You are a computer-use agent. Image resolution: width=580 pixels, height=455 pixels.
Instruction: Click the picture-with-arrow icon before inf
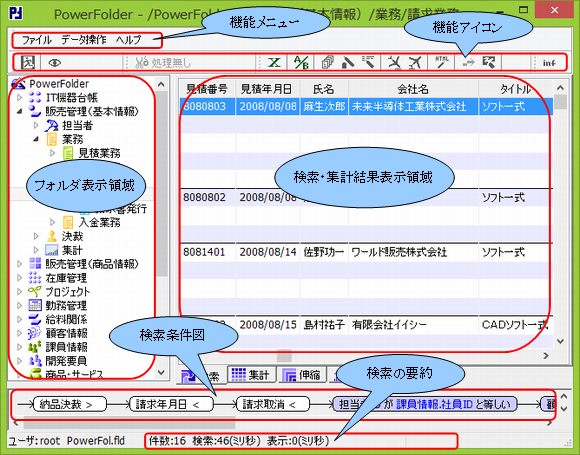[x=489, y=62]
